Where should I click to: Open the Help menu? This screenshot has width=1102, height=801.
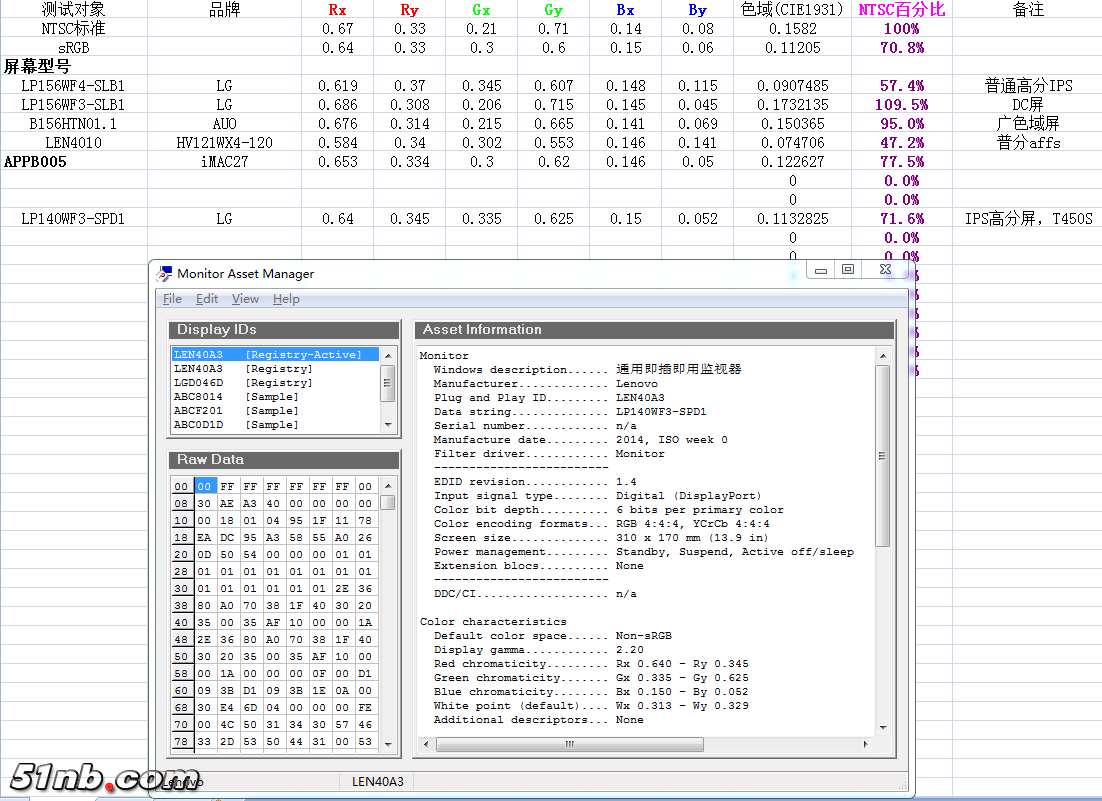(286, 299)
